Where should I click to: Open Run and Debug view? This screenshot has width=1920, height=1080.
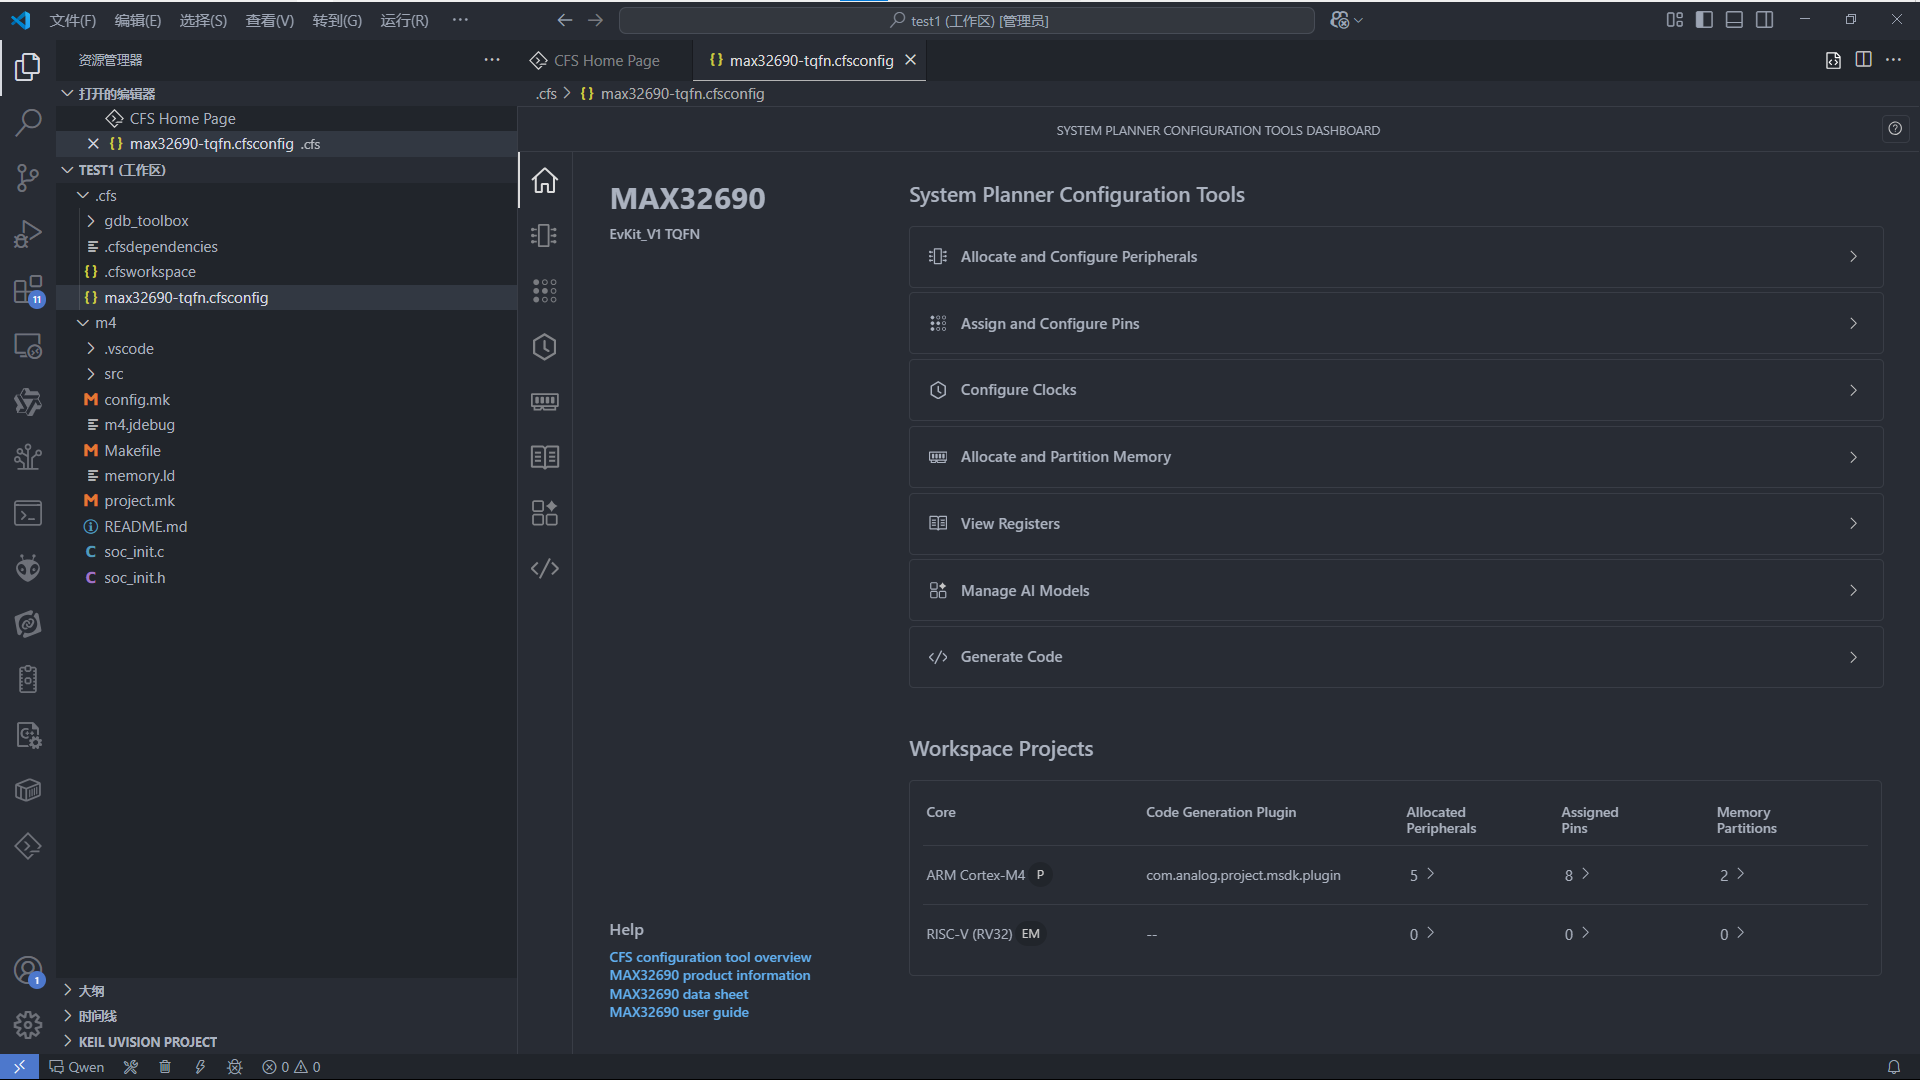tap(28, 234)
